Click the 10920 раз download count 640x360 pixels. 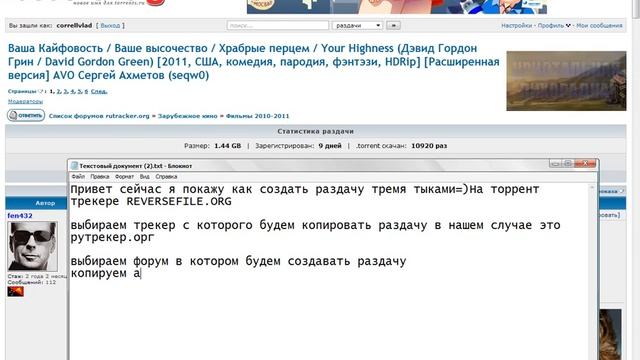coord(429,146)
